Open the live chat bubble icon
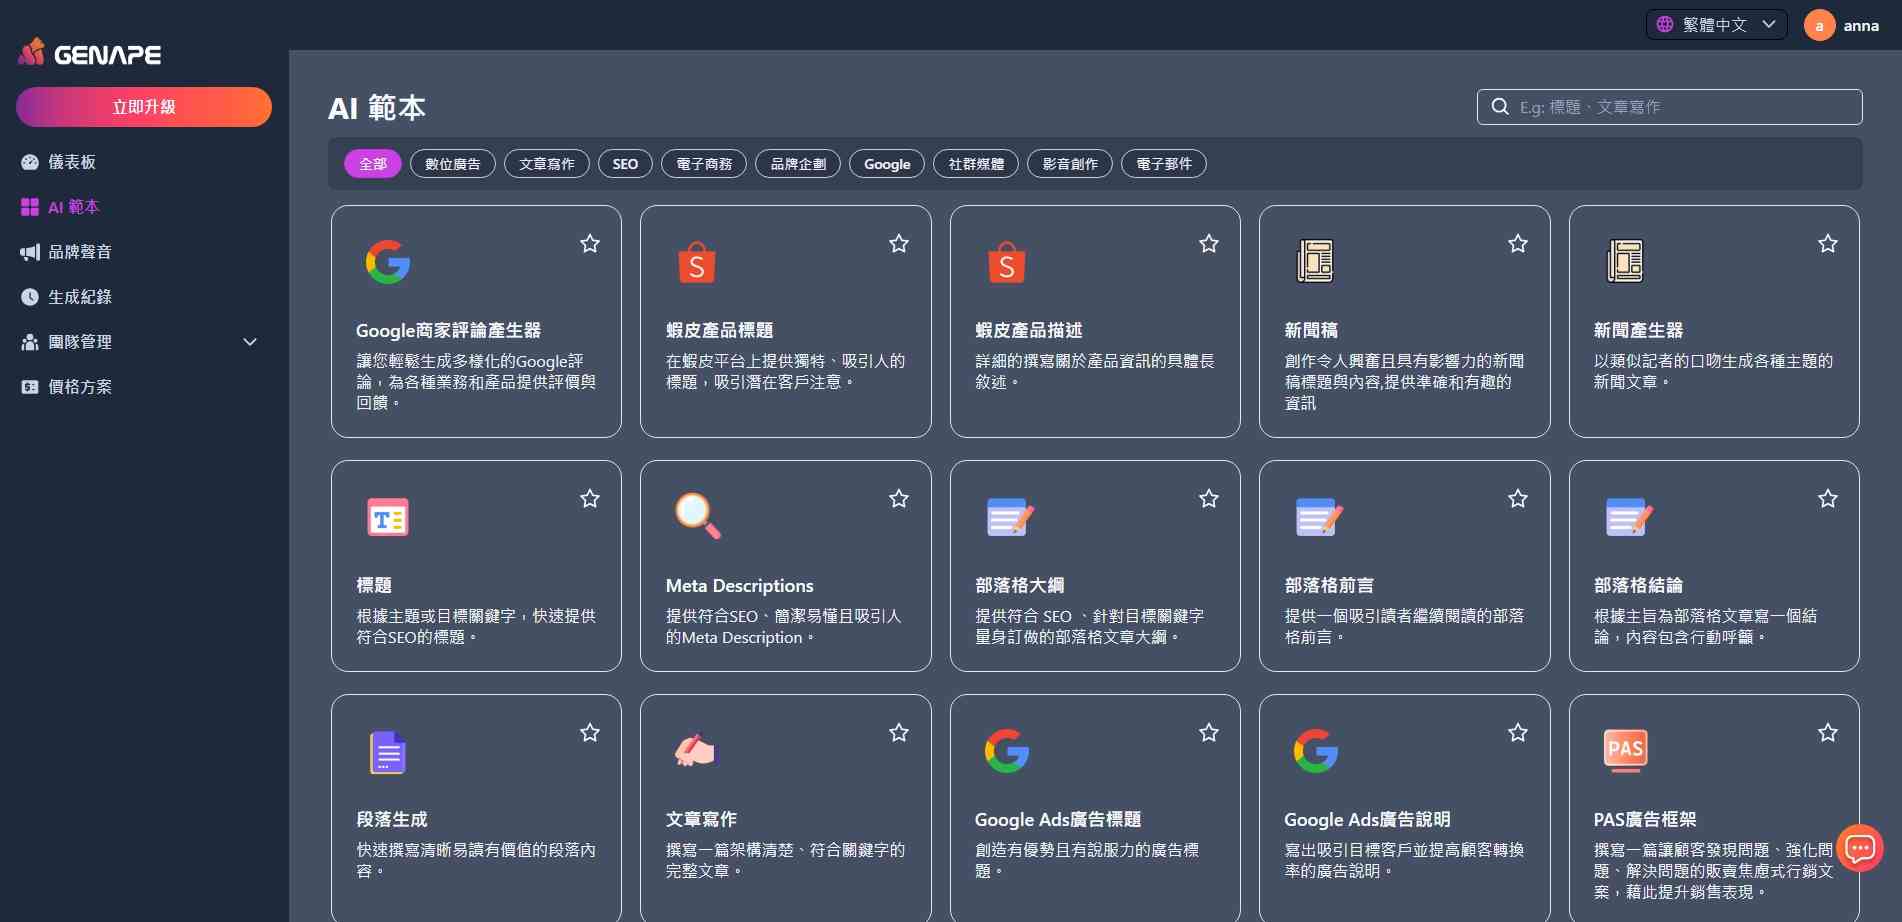The image size is (1902, 922). pyautogui.click(x=1860, y=848)
